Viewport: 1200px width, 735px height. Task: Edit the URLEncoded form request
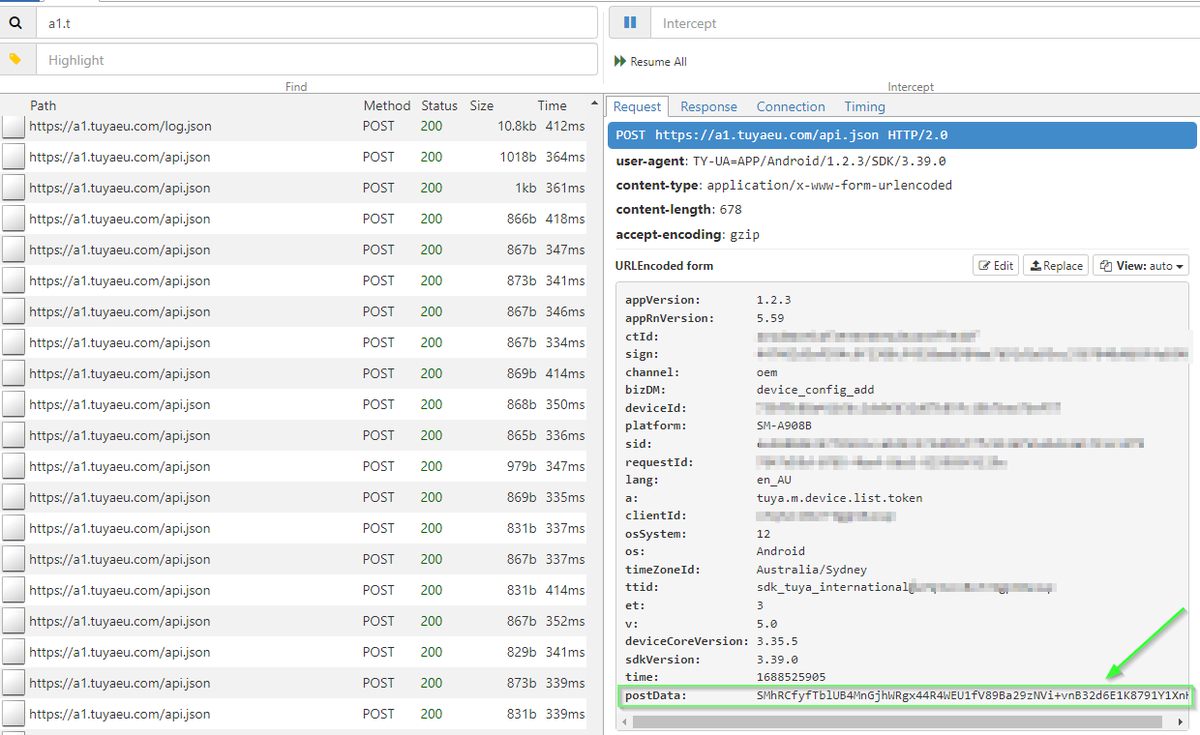[996, 266]
